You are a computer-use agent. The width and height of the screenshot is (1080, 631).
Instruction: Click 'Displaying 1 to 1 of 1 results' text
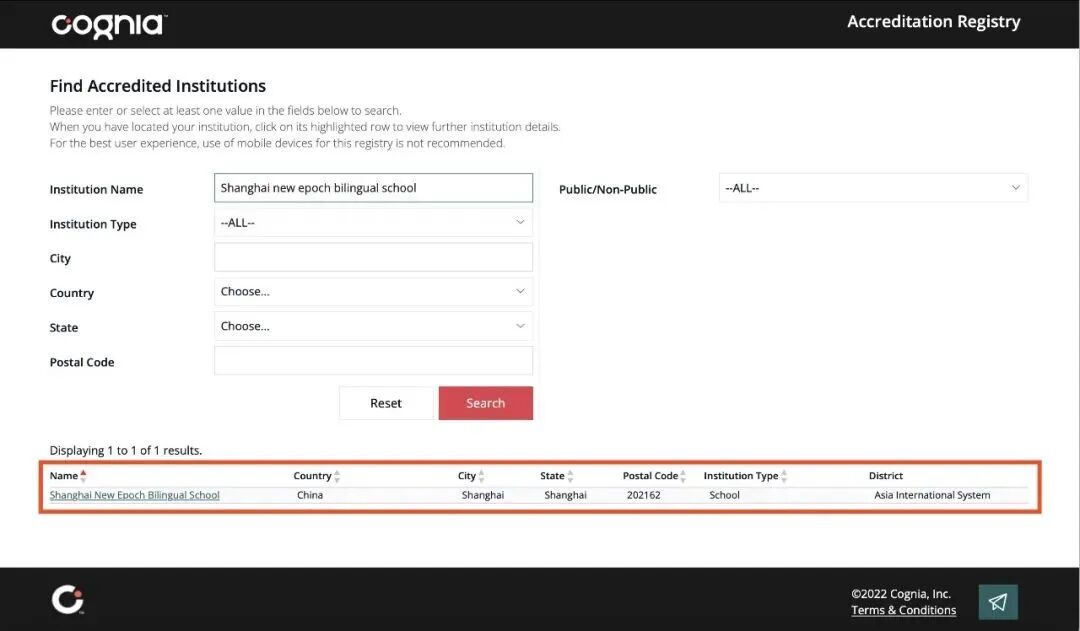point(126,451)
